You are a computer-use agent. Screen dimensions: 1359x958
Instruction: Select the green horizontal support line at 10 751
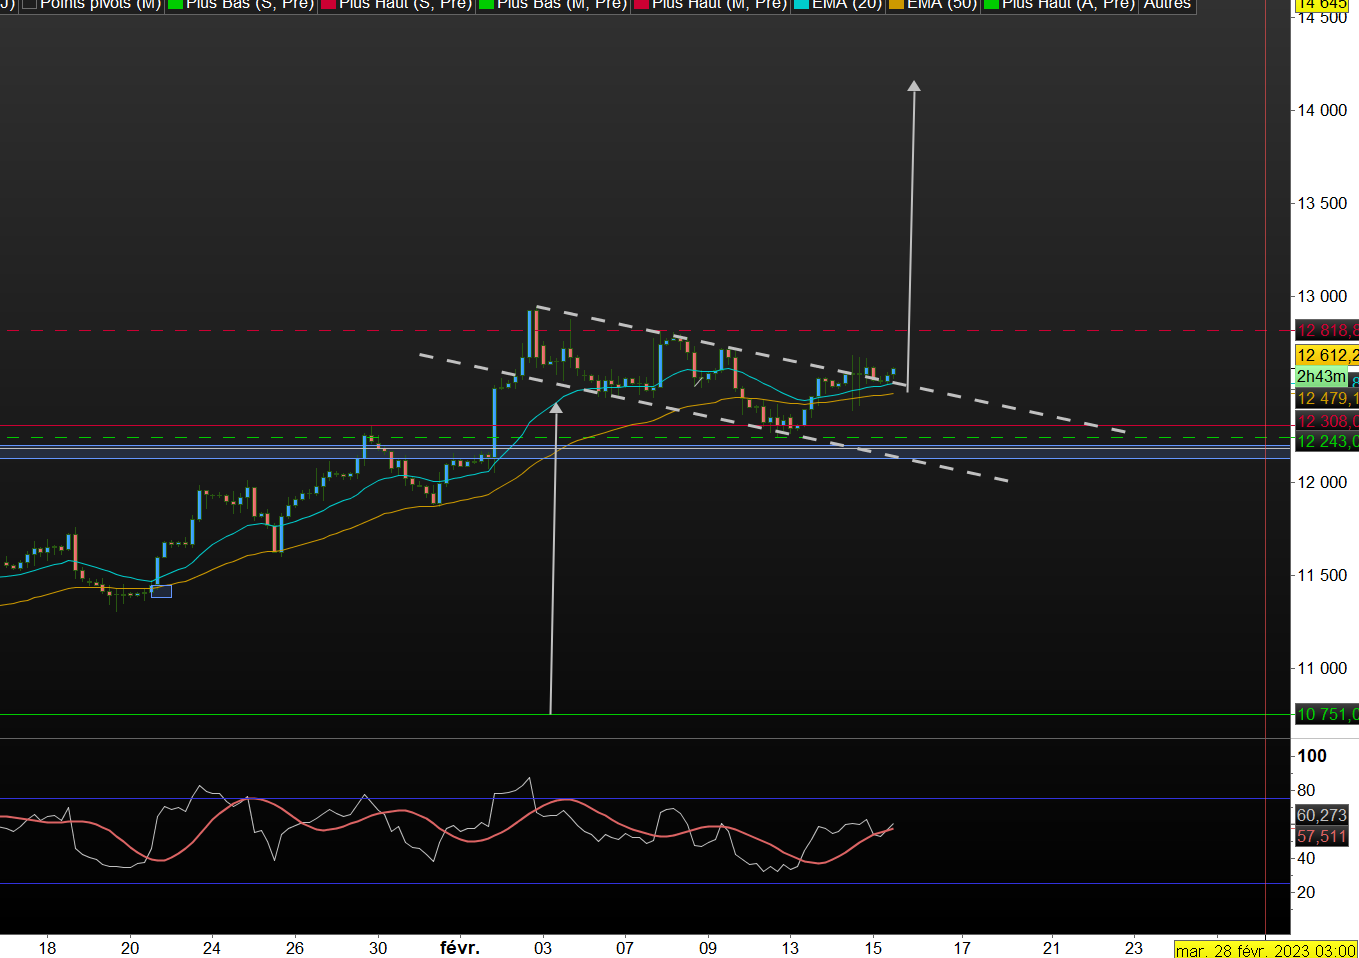(645, 714)
